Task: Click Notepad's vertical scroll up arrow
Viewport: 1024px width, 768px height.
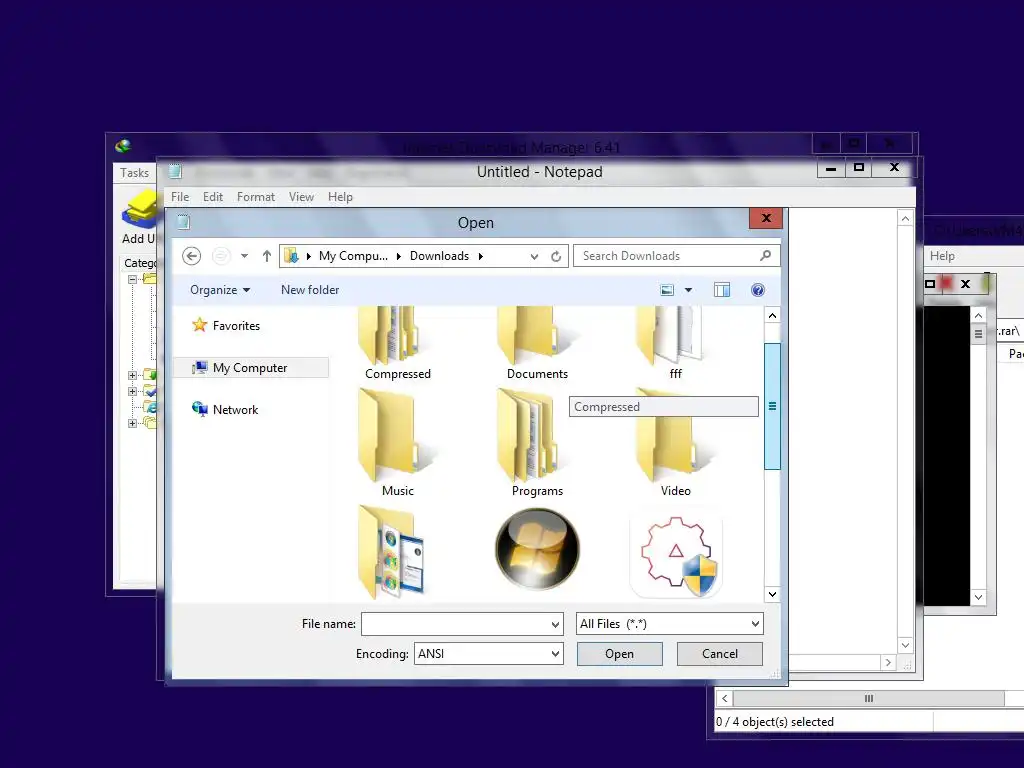Action: point(905,219)
